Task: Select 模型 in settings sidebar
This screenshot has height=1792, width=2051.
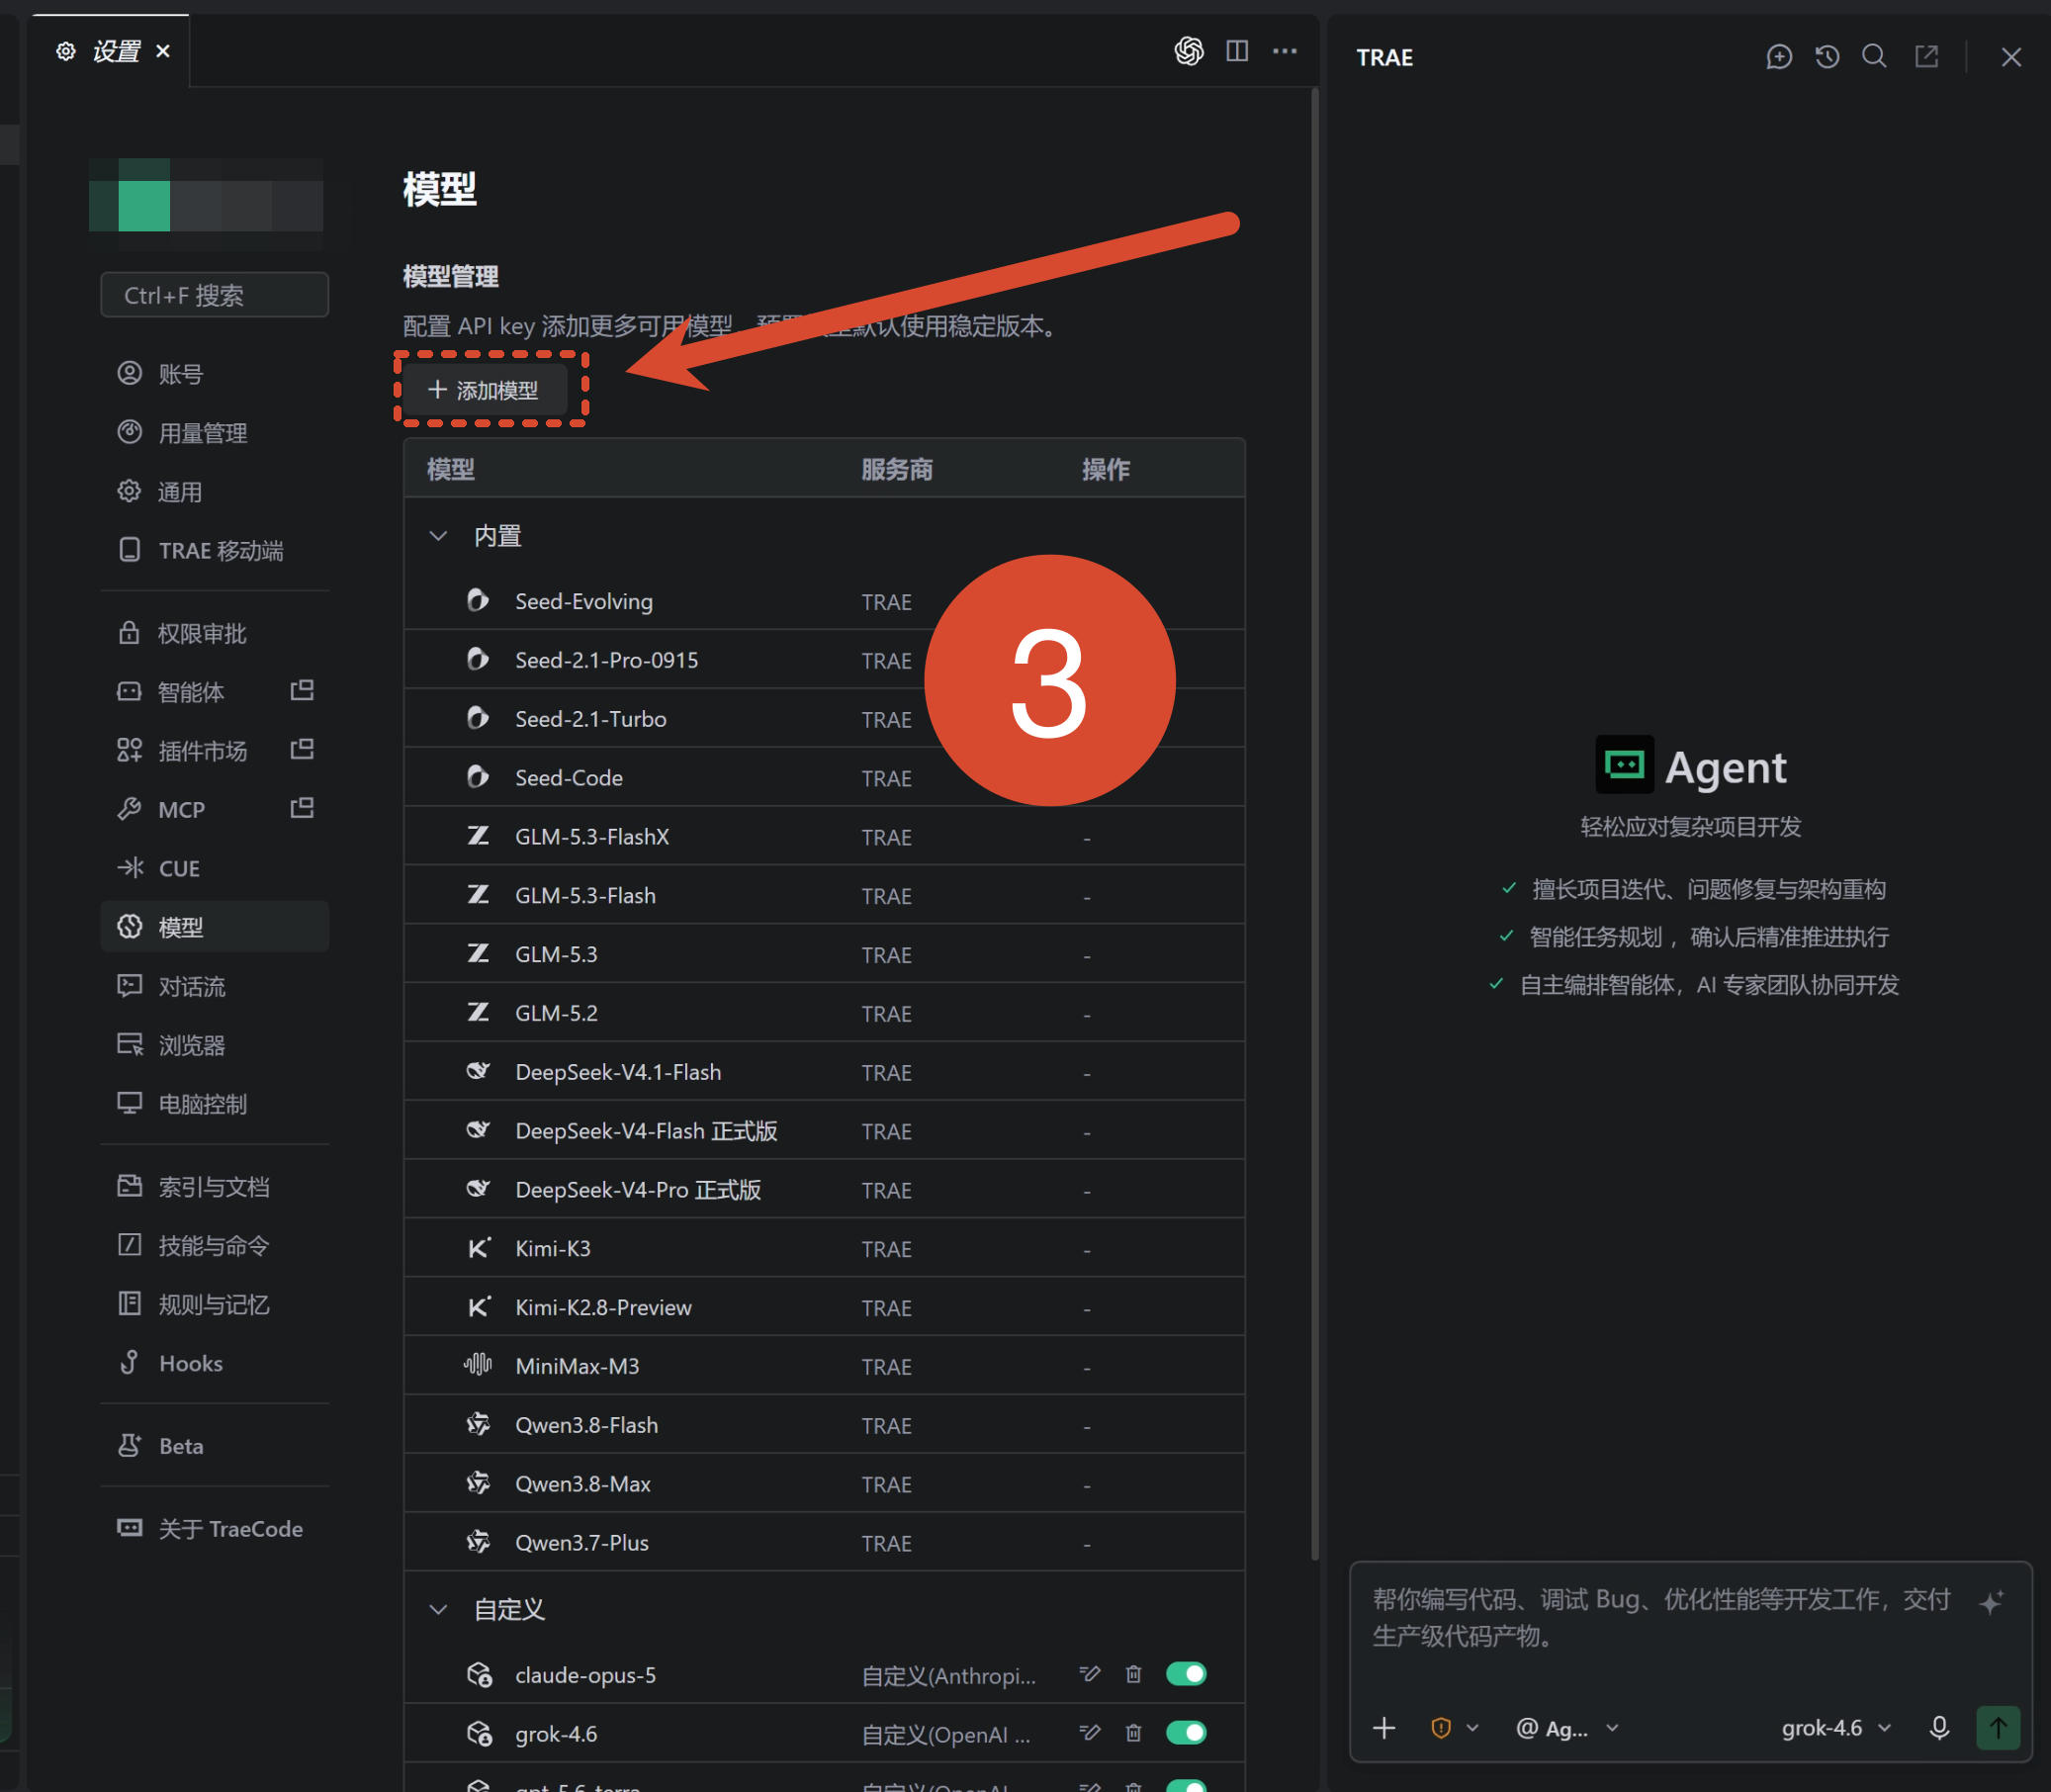Action: [215, 927]
